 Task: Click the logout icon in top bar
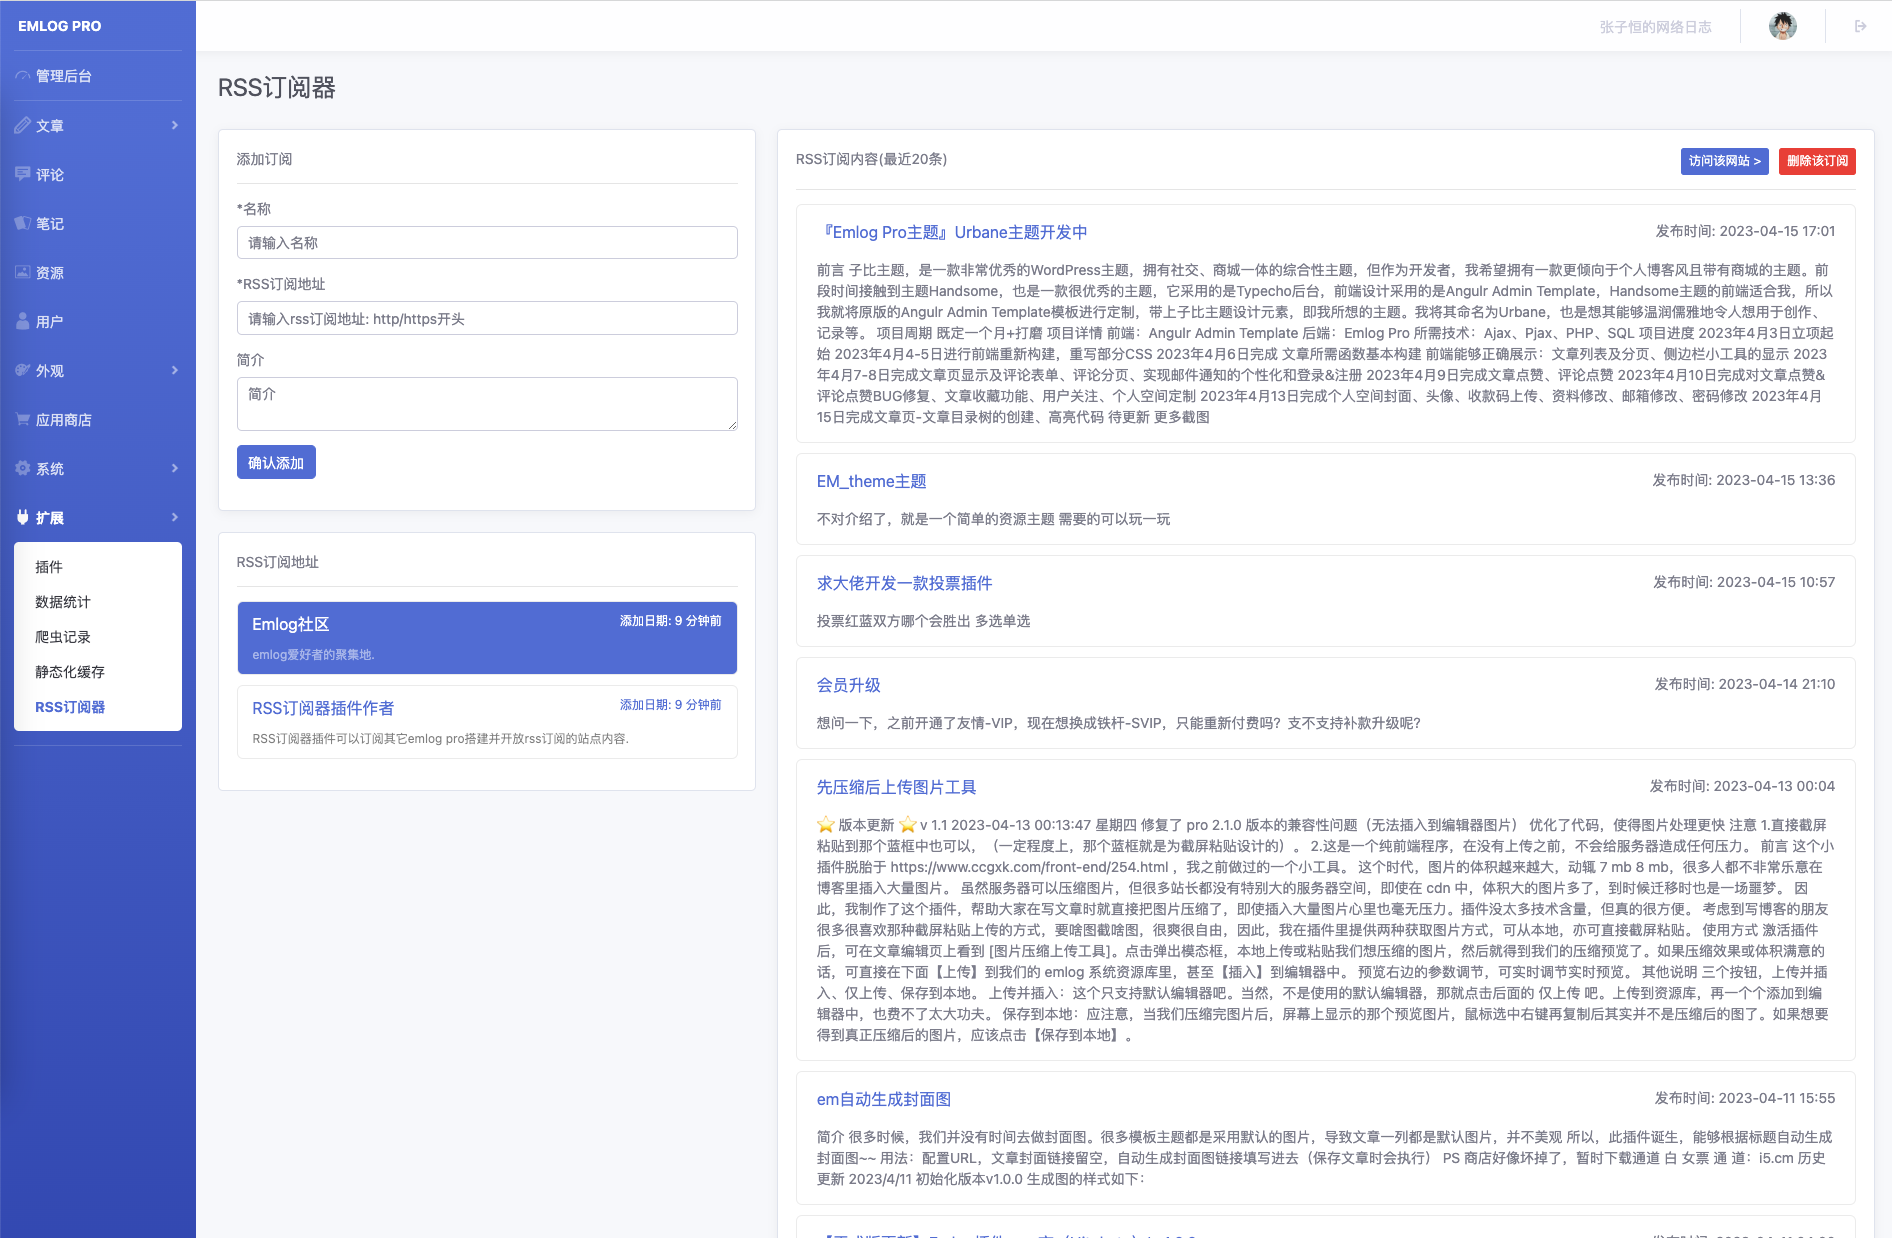(x=1860, y=27)
